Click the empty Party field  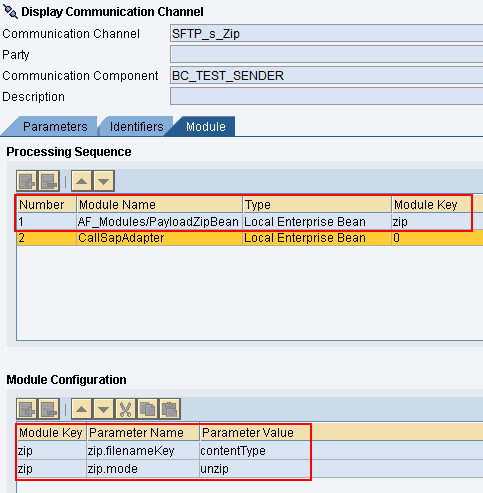pyautogui.click(x=327, y=54)
